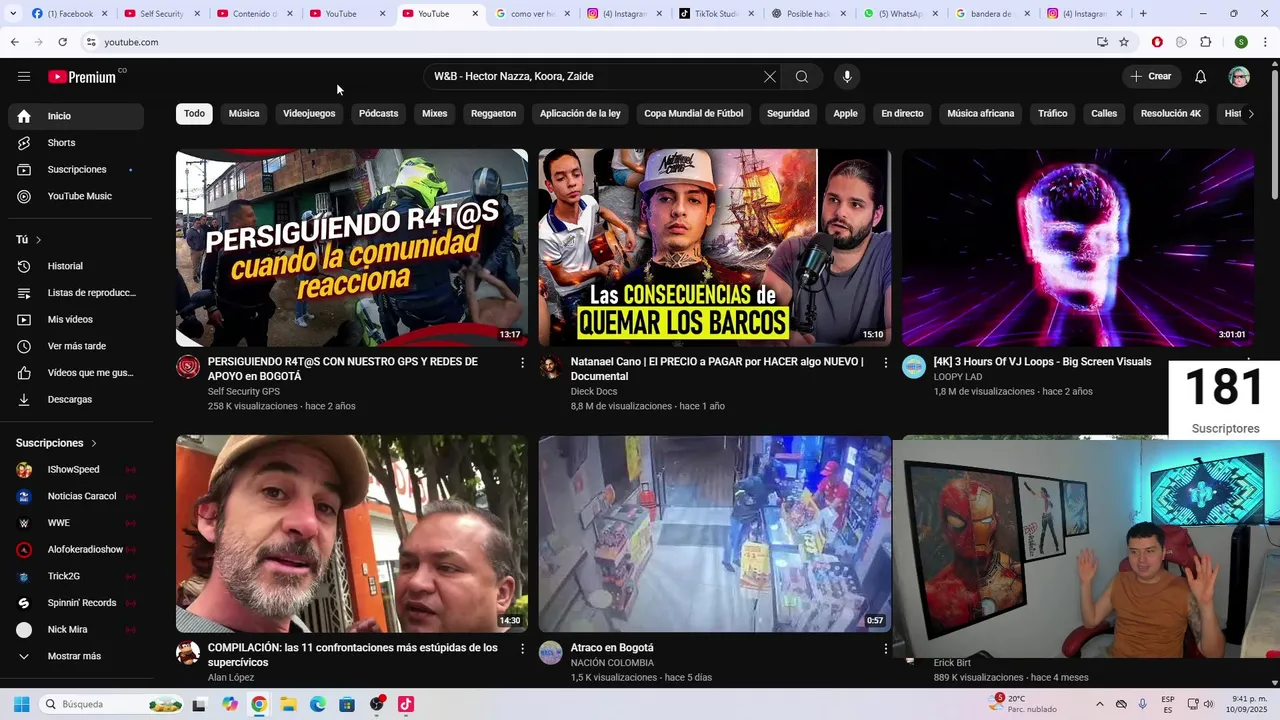Screen dimensions: 1280x720
Task: Open the options menu for Atraco en Bogotá
Action: 885,649
